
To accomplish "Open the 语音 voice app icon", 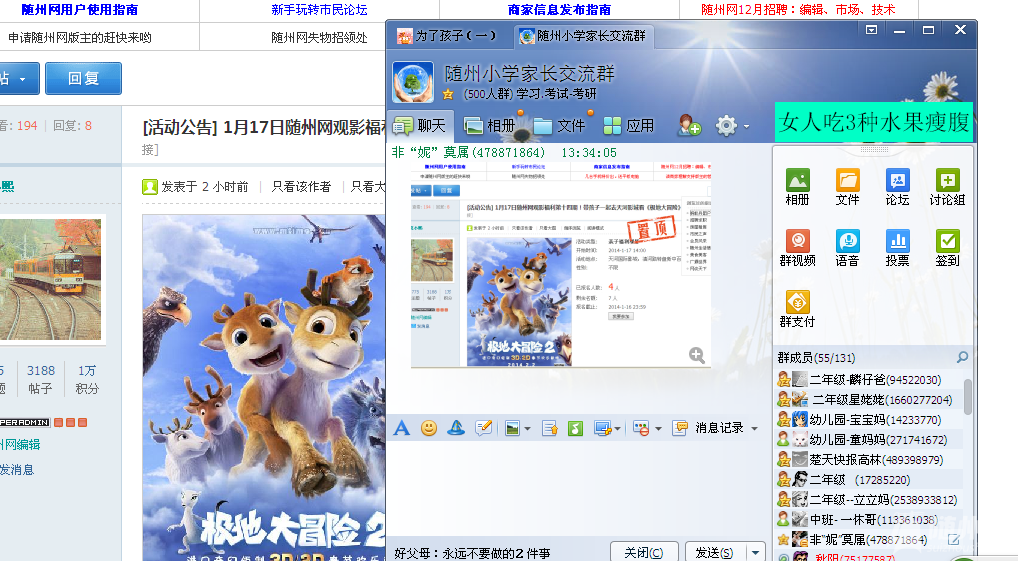I will tap(847, 248).
